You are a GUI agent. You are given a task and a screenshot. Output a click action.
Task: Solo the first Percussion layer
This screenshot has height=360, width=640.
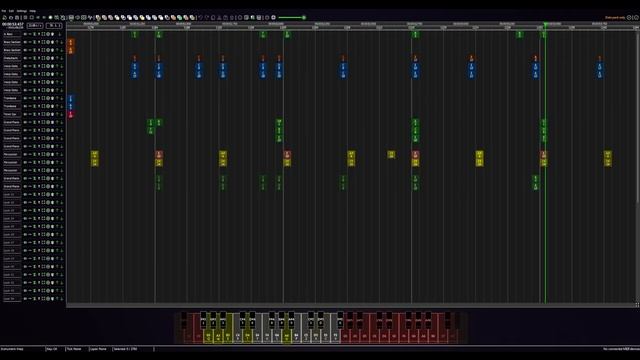point(39,154)
